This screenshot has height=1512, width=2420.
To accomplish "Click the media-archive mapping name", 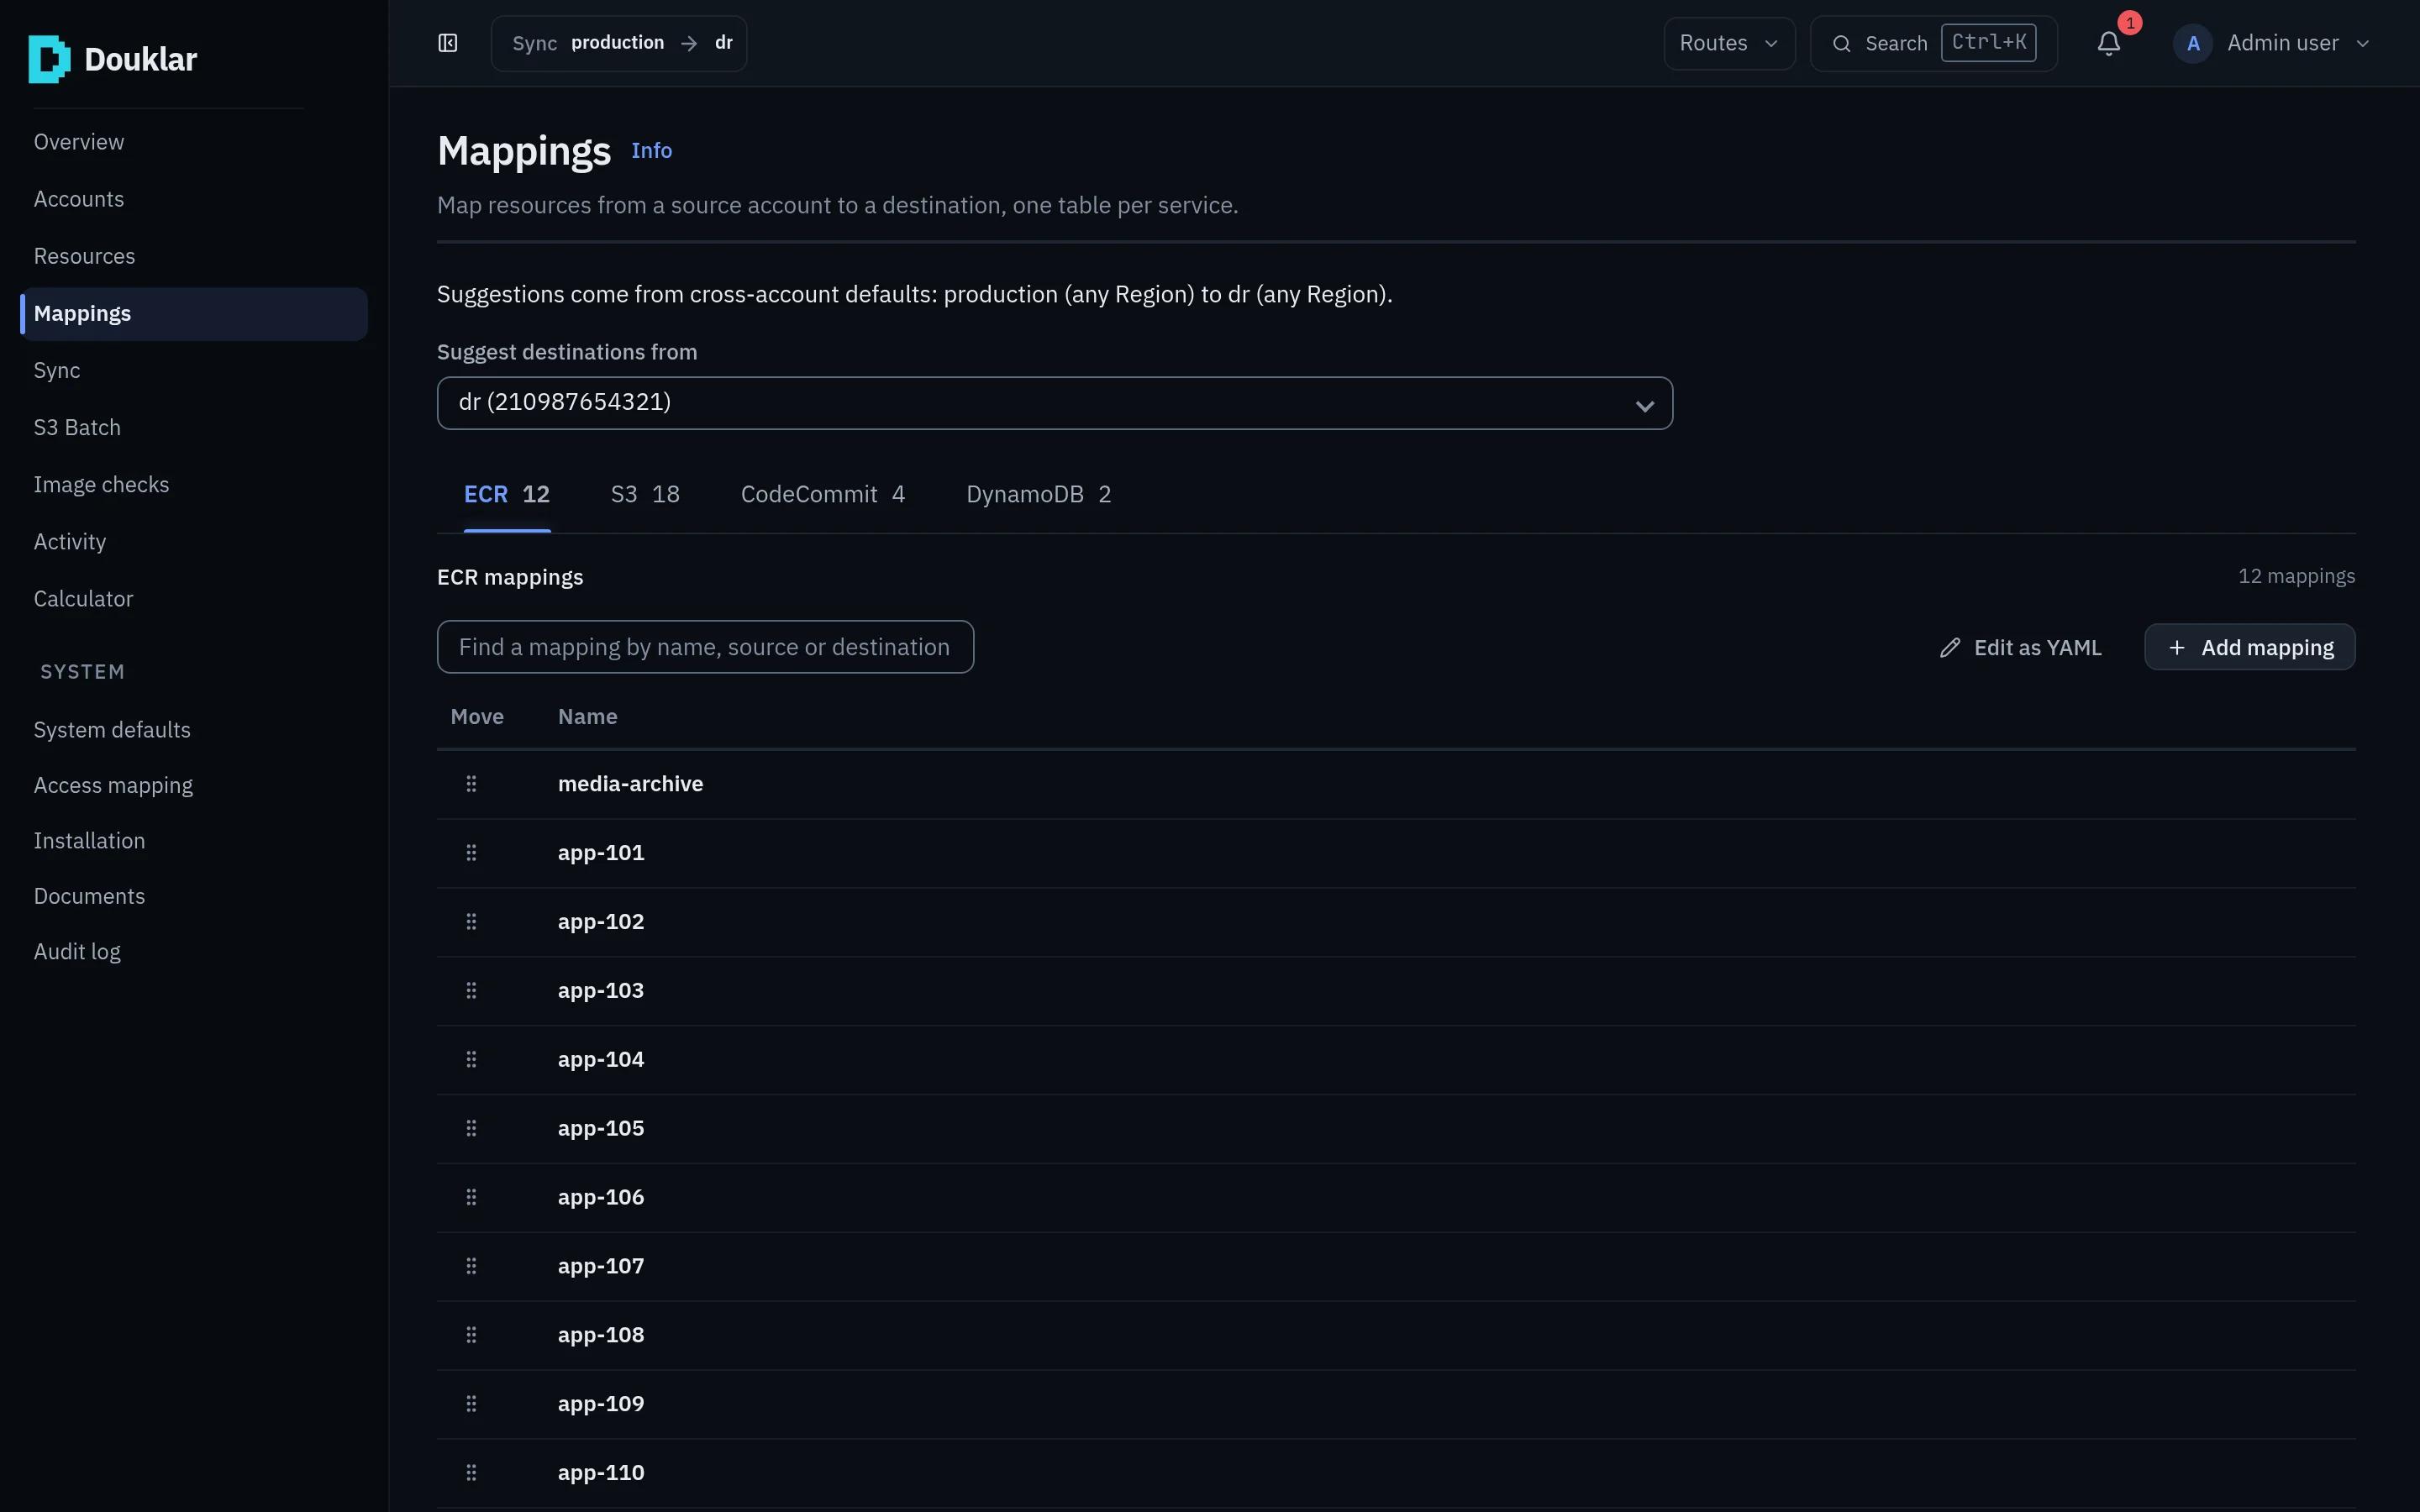I will coord(630,784).
